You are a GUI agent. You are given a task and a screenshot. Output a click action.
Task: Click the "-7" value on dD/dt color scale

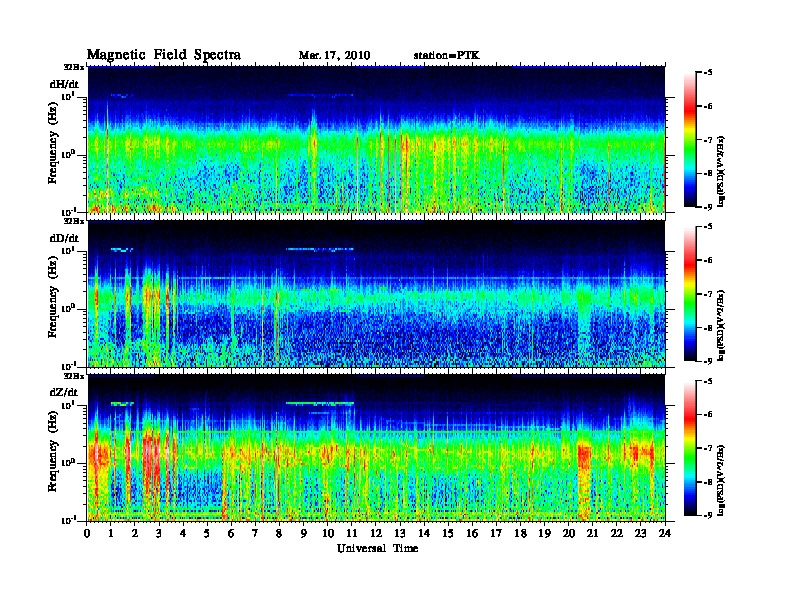[708, 294]
